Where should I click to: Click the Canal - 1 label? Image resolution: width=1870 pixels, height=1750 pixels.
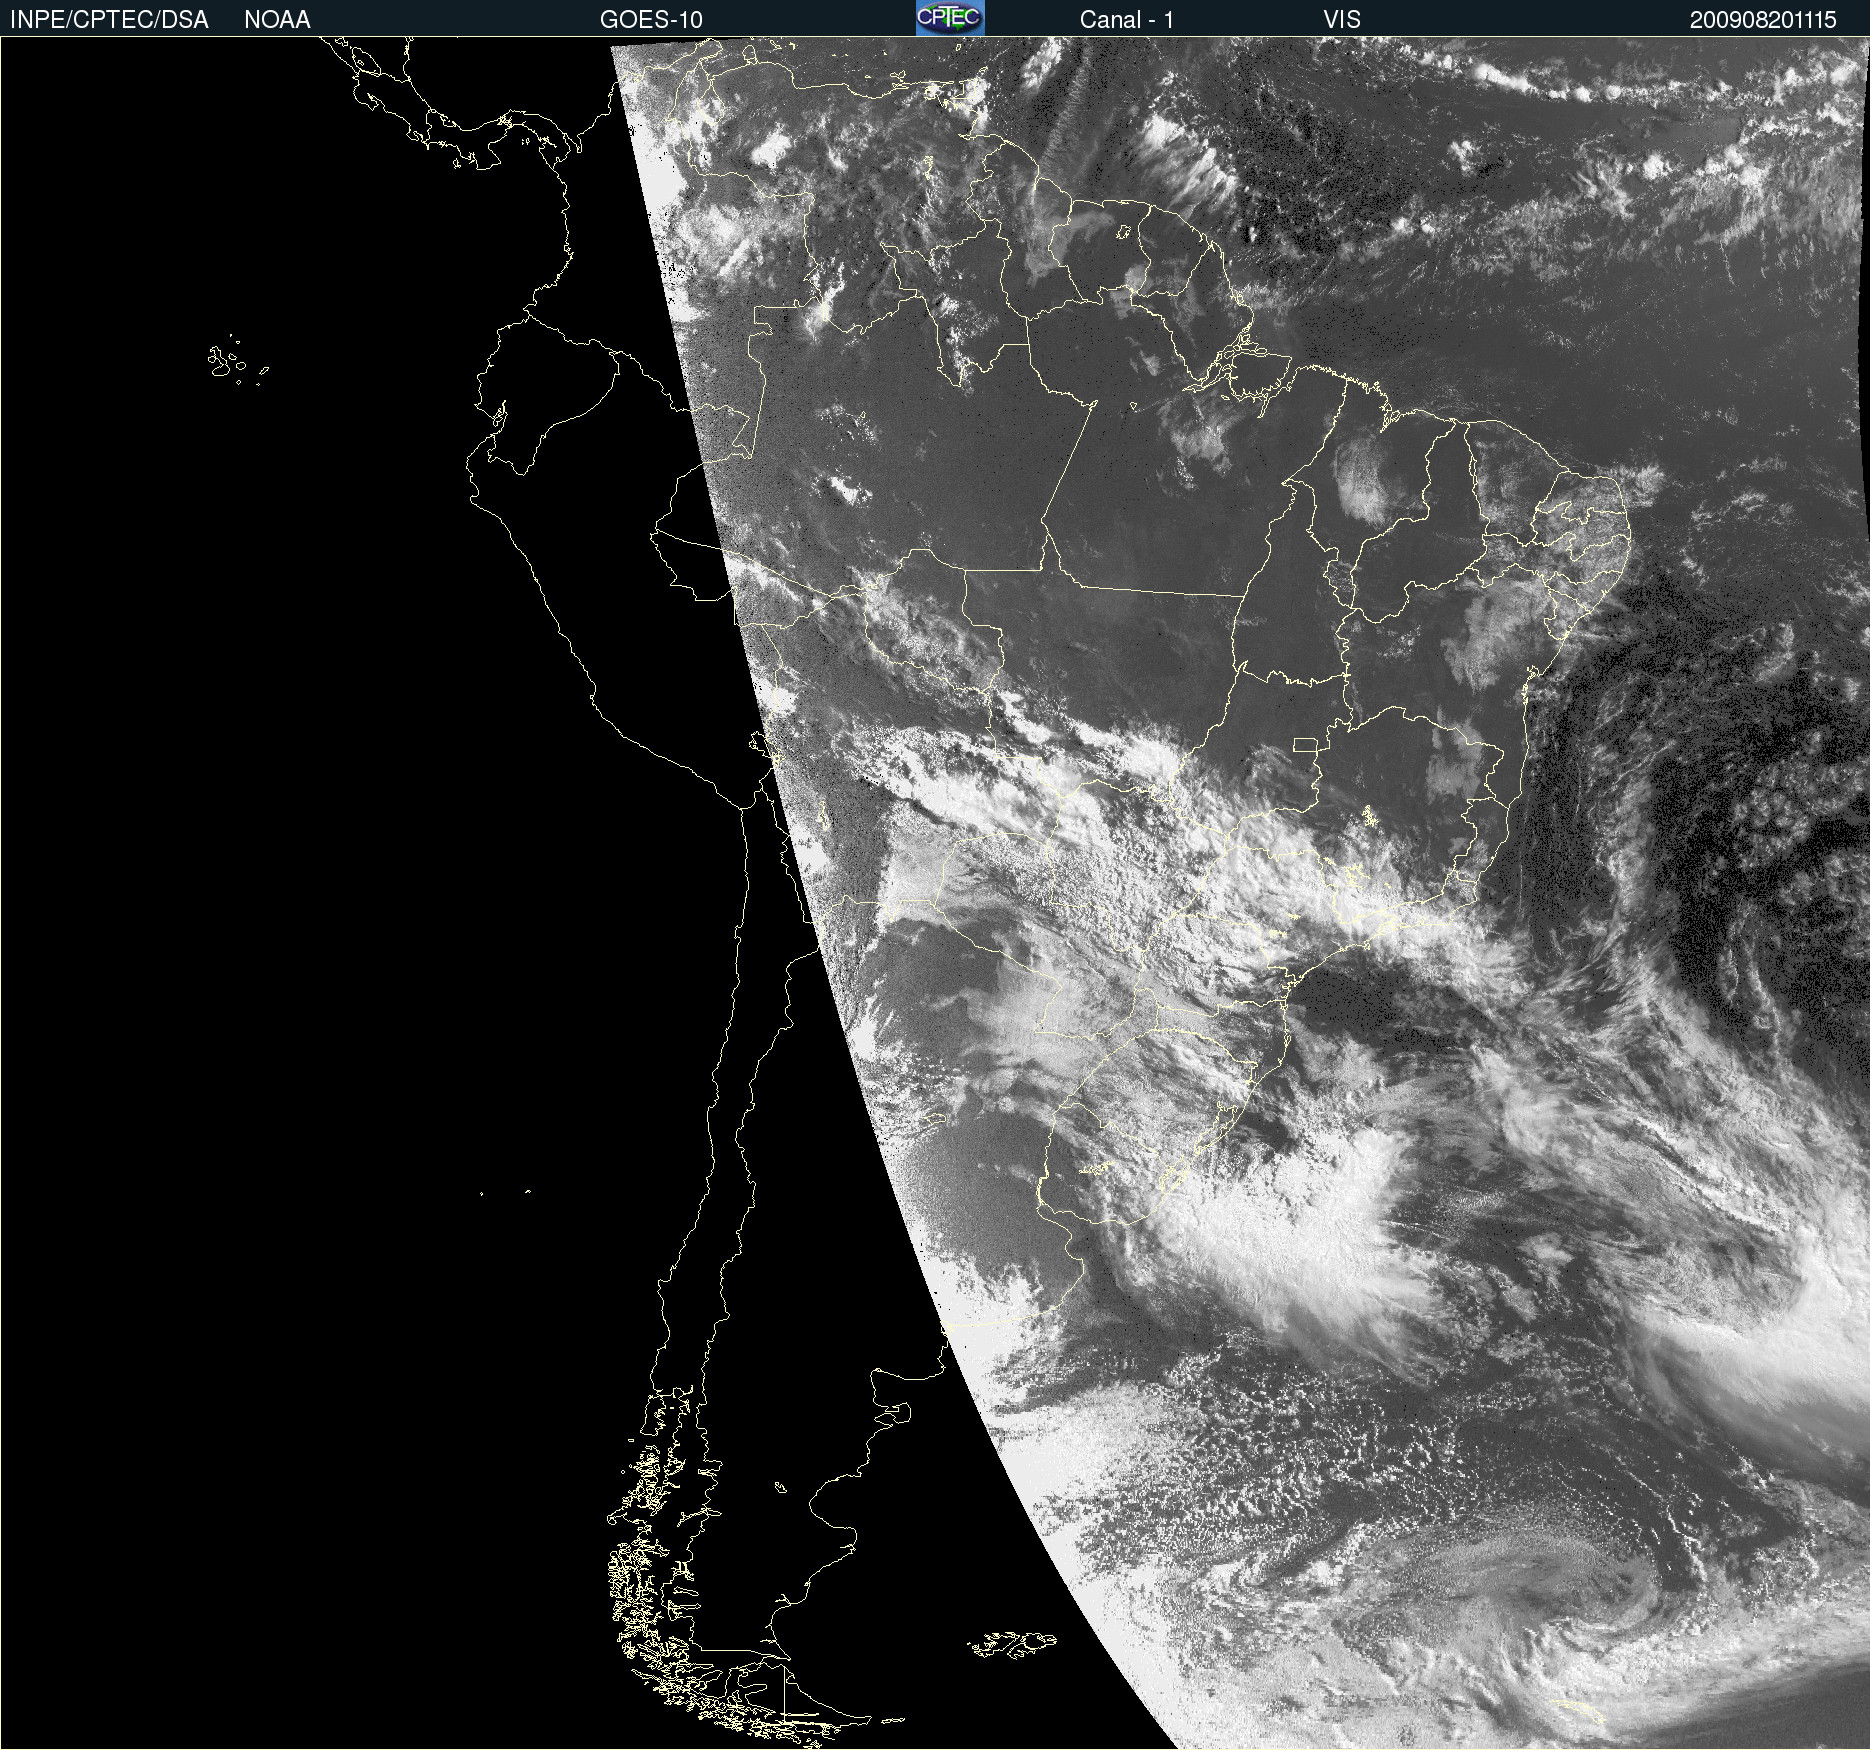1127,20
